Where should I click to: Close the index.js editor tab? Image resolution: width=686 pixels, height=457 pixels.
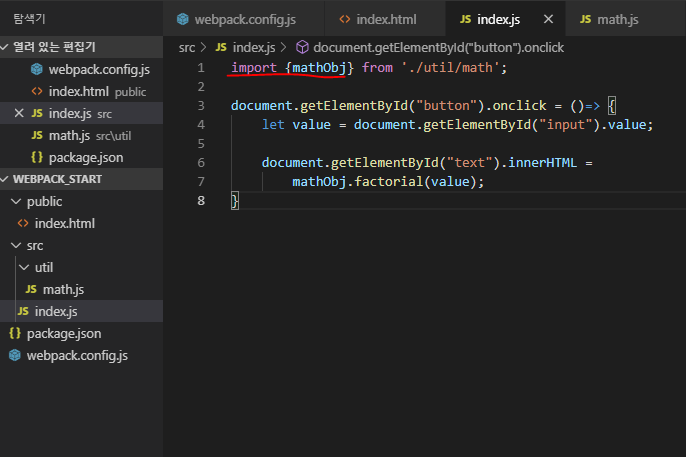[x=547, y=19]
